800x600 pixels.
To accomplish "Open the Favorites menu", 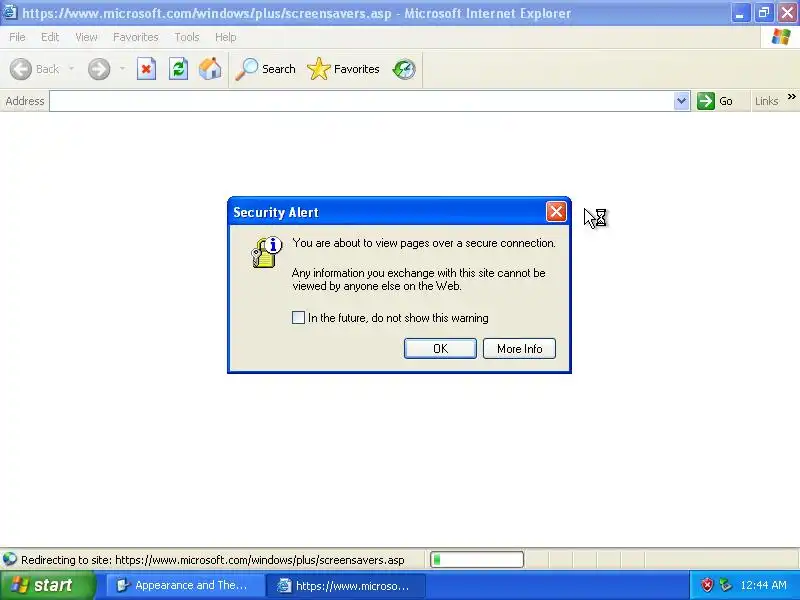I will point(136,37).
